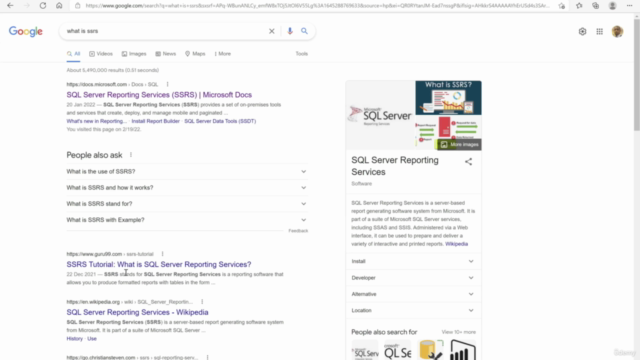Viewport: 640px width, 360px height.
Task: Open the More search filters dropdown
Action: click(x=223, y=54)
